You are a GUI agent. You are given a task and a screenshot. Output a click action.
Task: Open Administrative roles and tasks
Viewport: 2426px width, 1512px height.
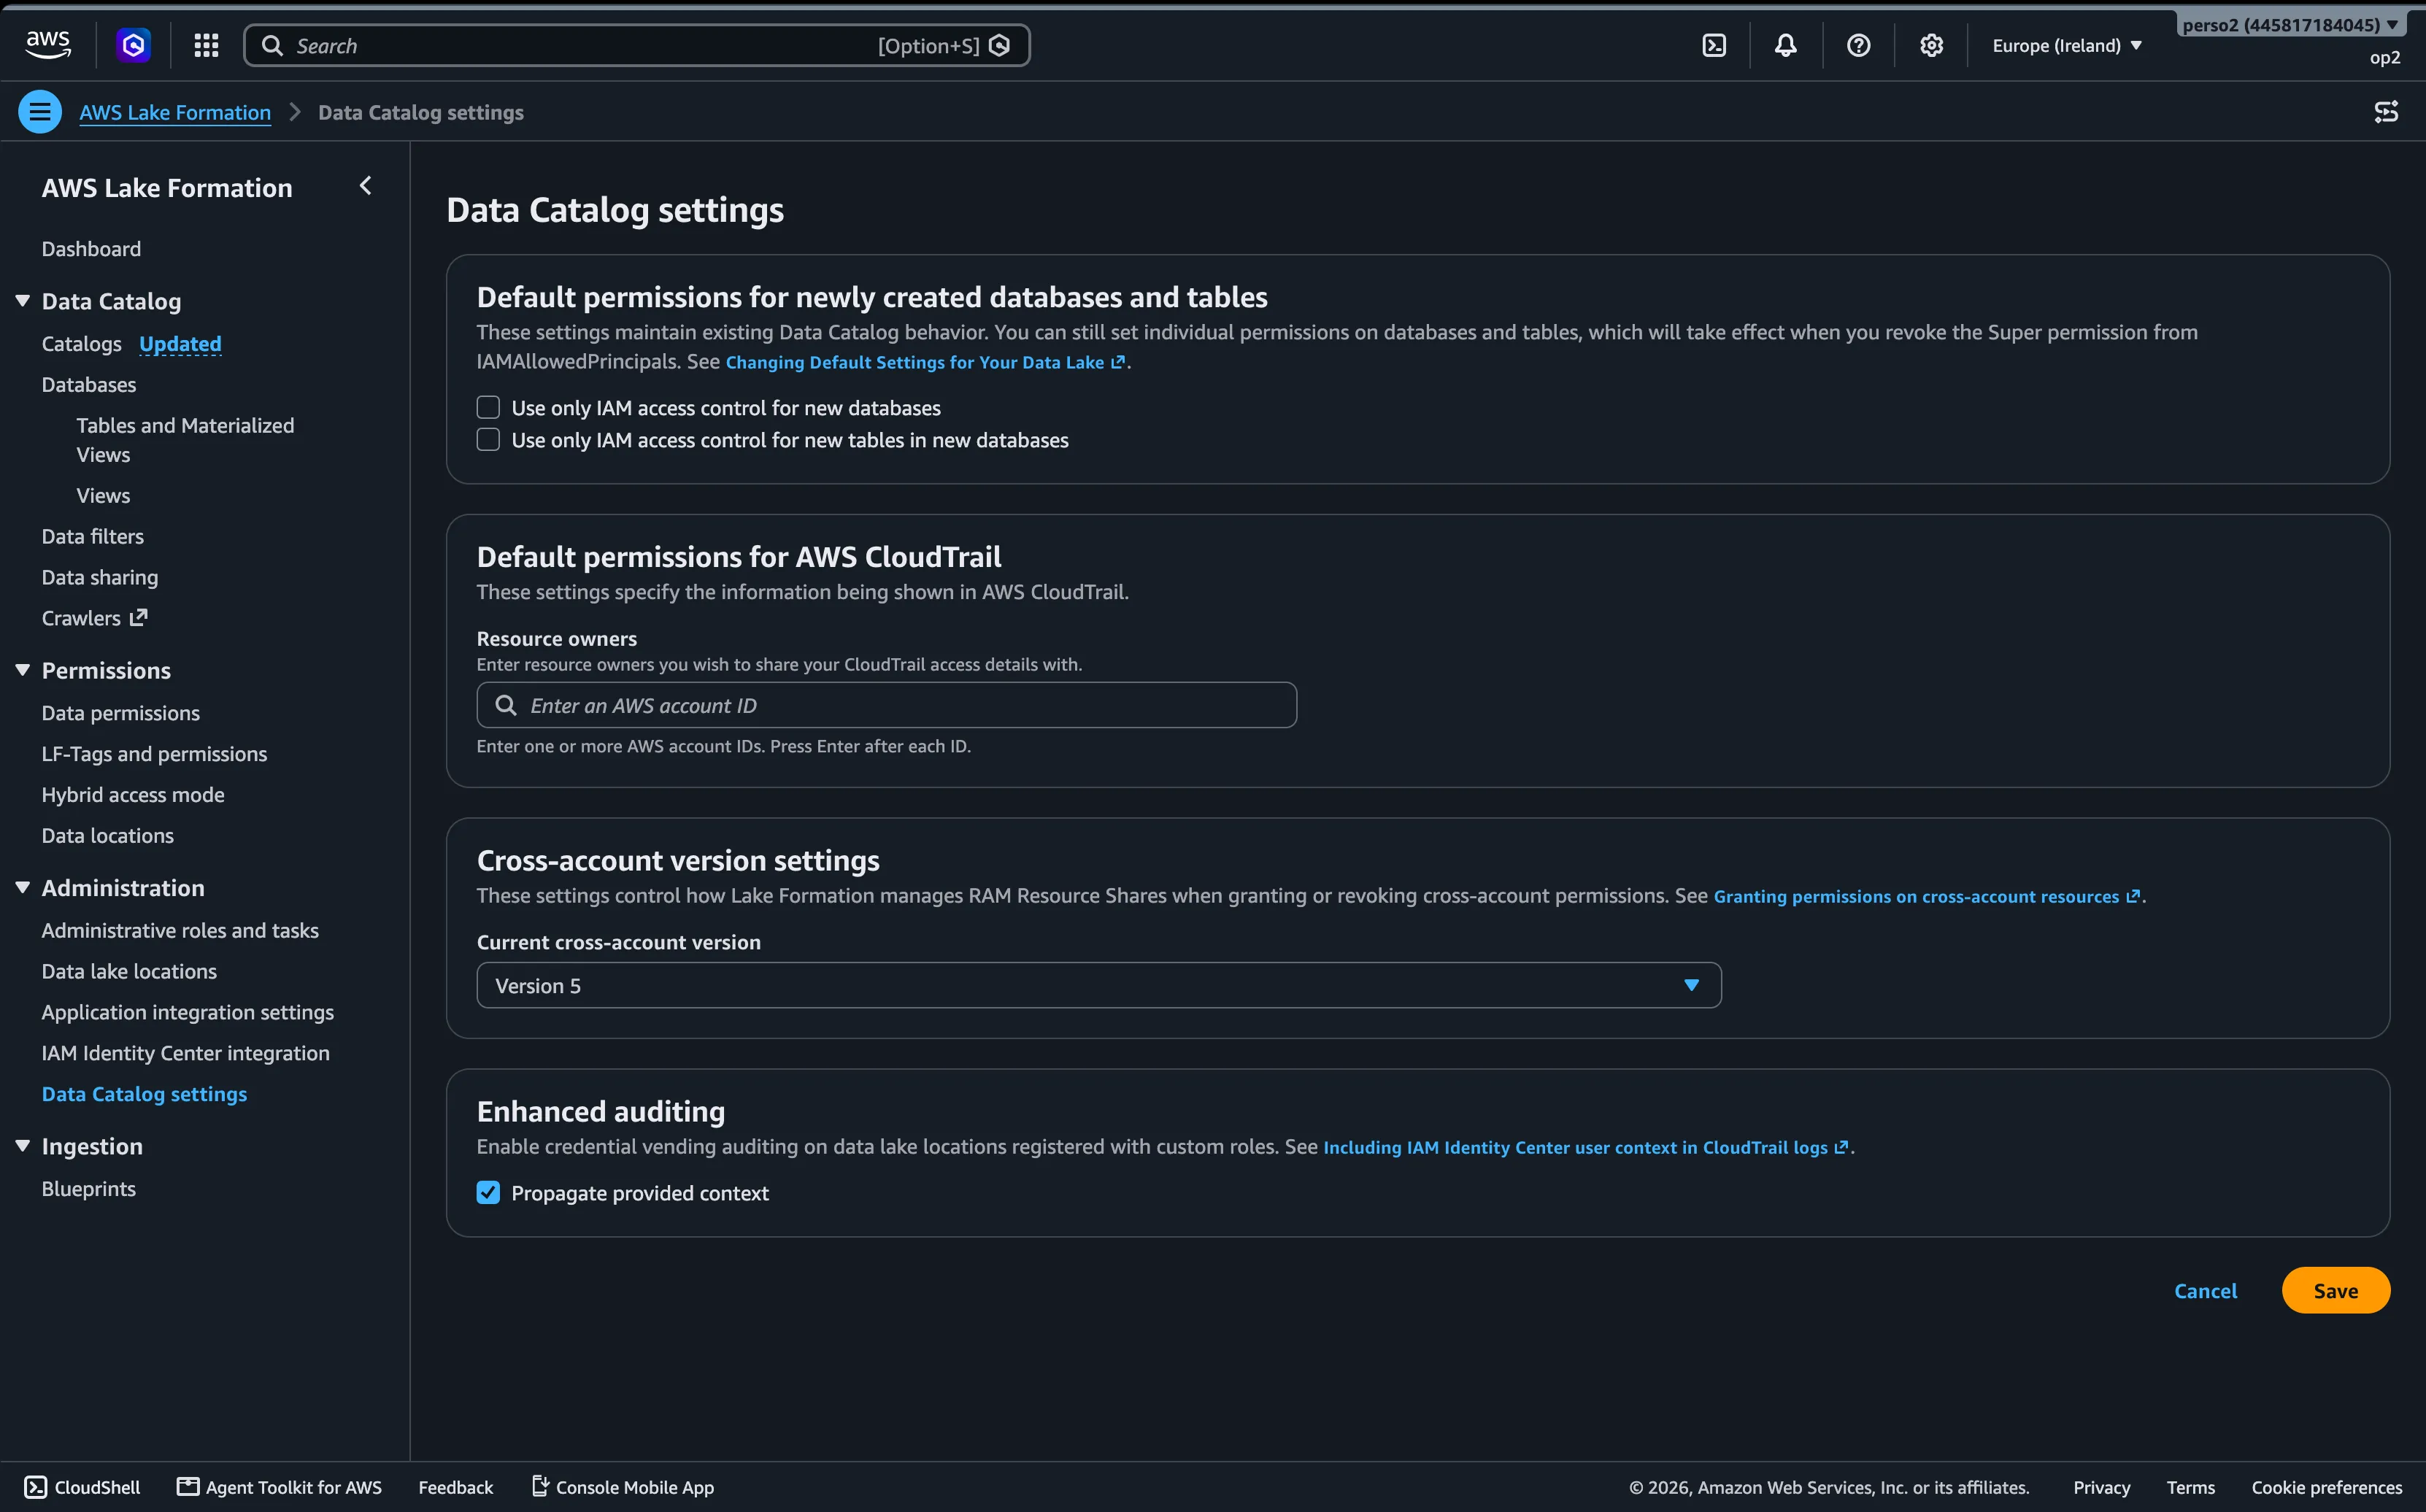point(180,931)
